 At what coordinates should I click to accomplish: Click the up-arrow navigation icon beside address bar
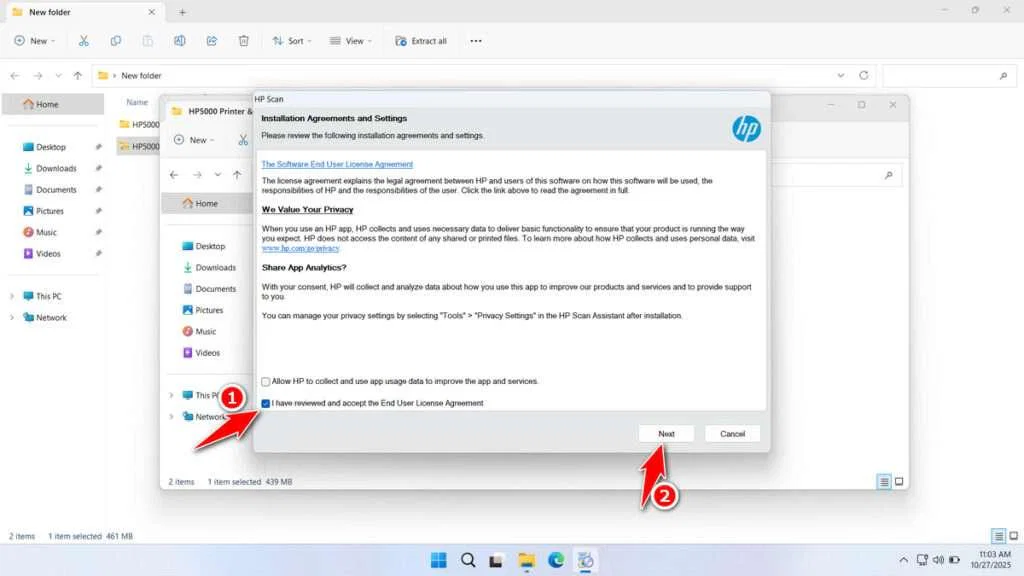point(78,75)
